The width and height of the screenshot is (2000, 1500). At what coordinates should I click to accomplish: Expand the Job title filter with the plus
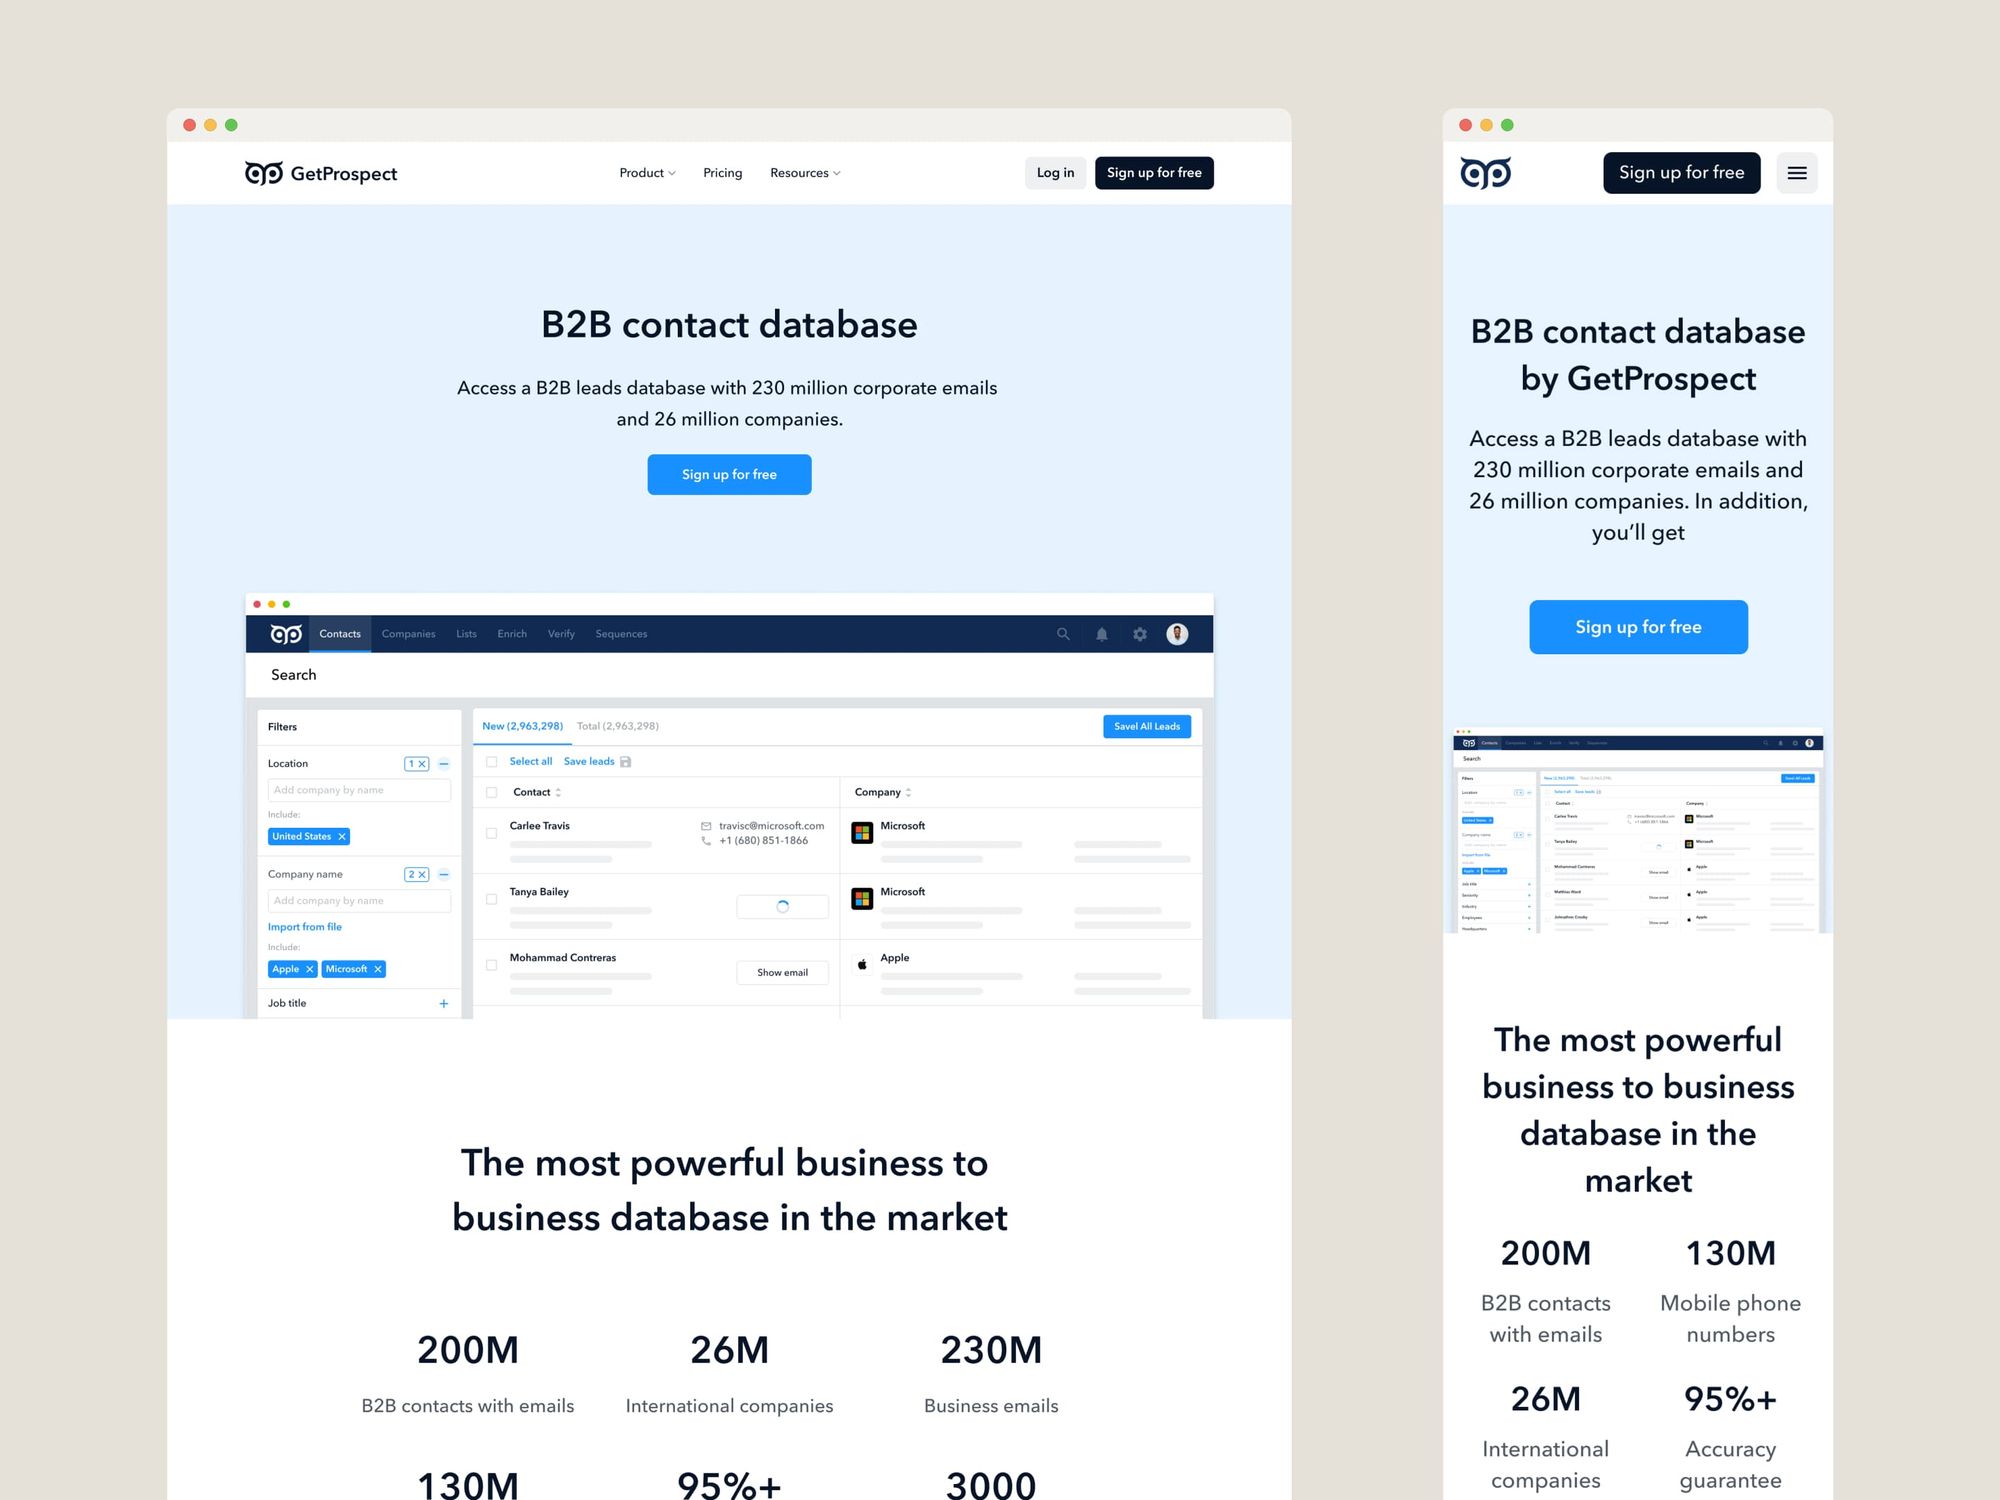tap(444, 1003)
